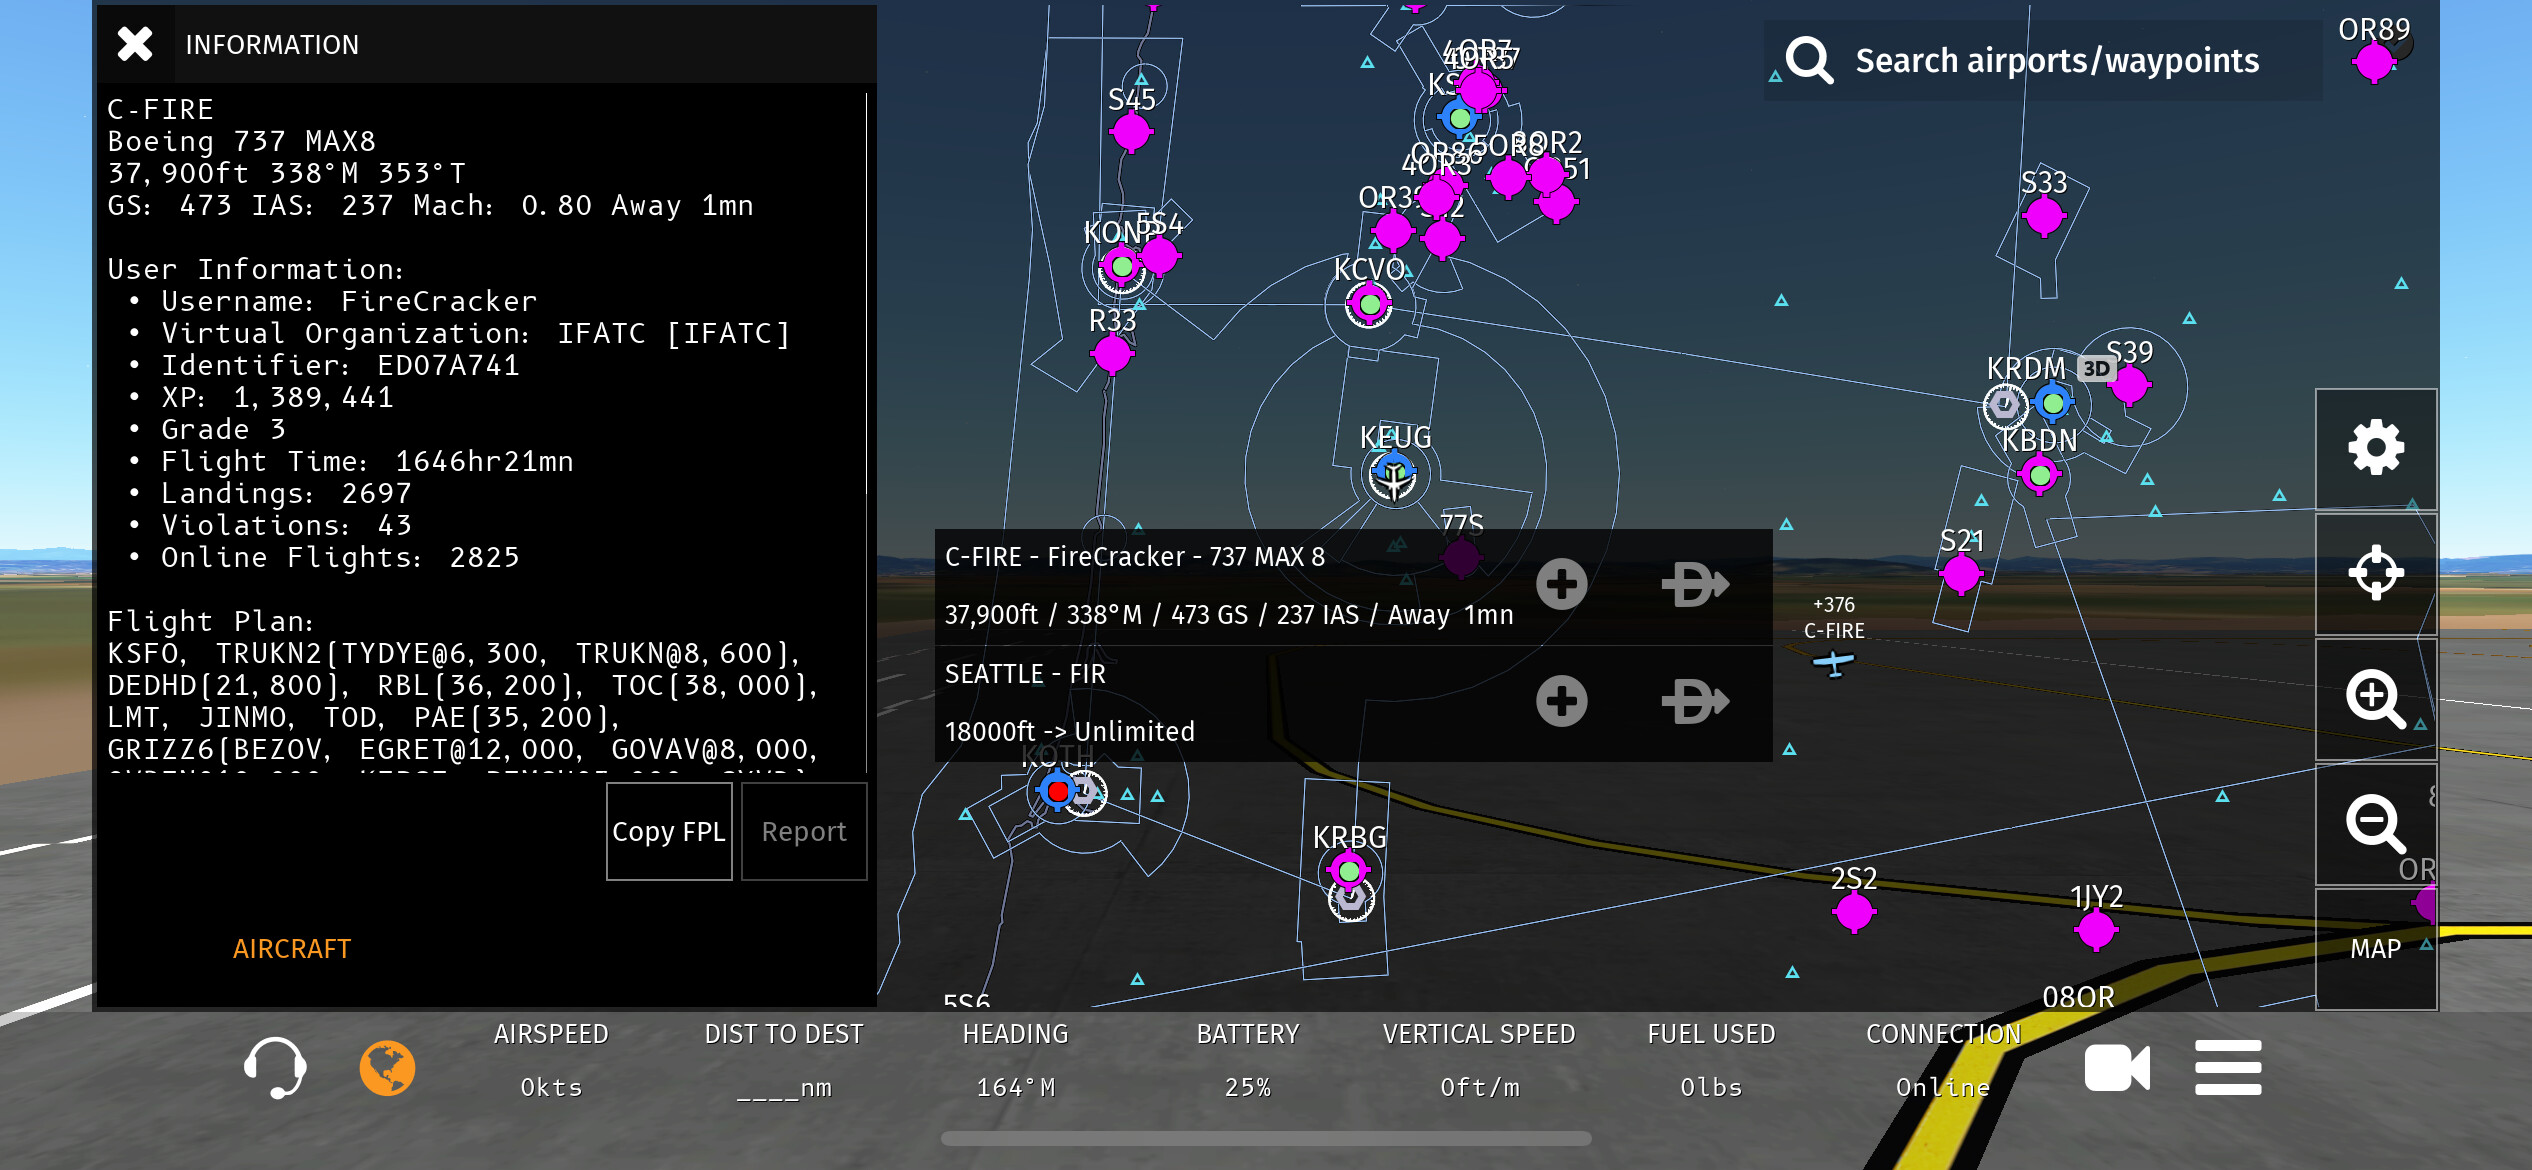Zoom in with magnifier plus icon
2532x1170 pixels.
(x=2375, y=699)
